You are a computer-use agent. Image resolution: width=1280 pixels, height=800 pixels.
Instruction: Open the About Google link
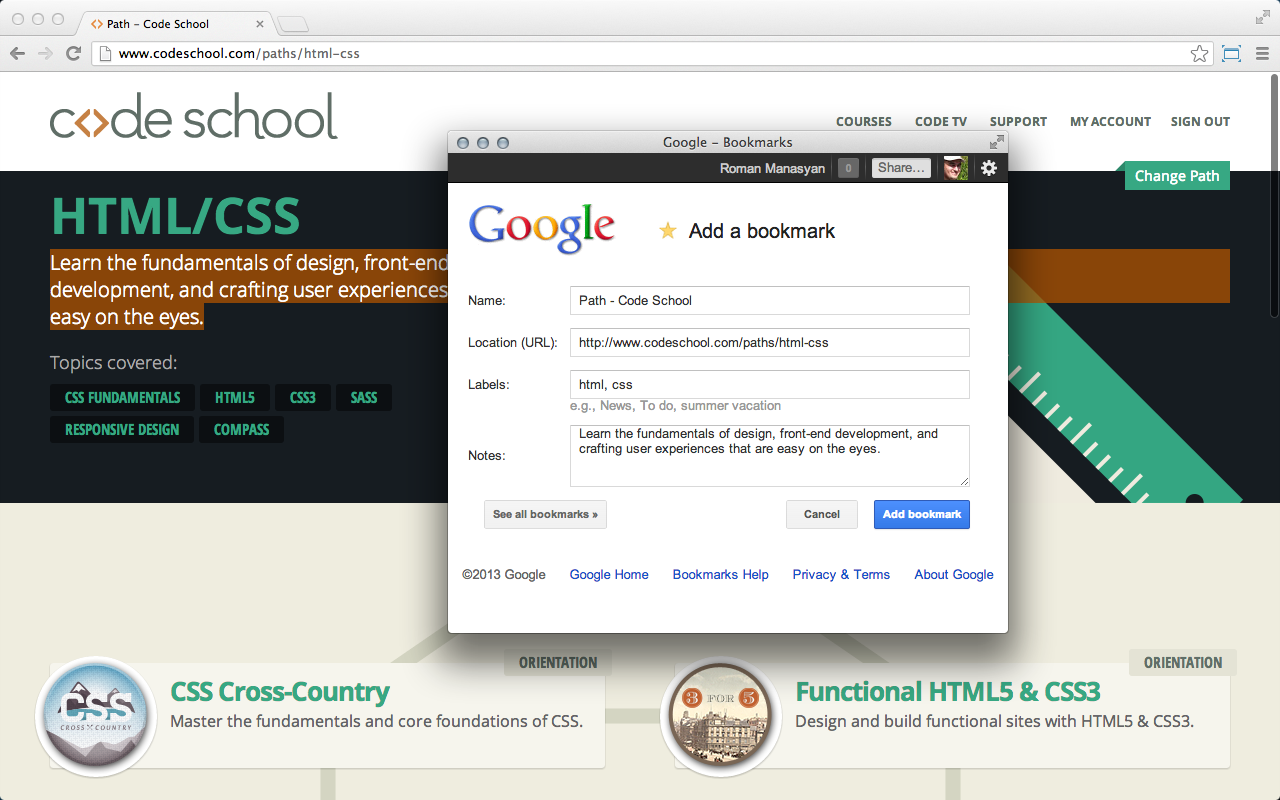954,574
